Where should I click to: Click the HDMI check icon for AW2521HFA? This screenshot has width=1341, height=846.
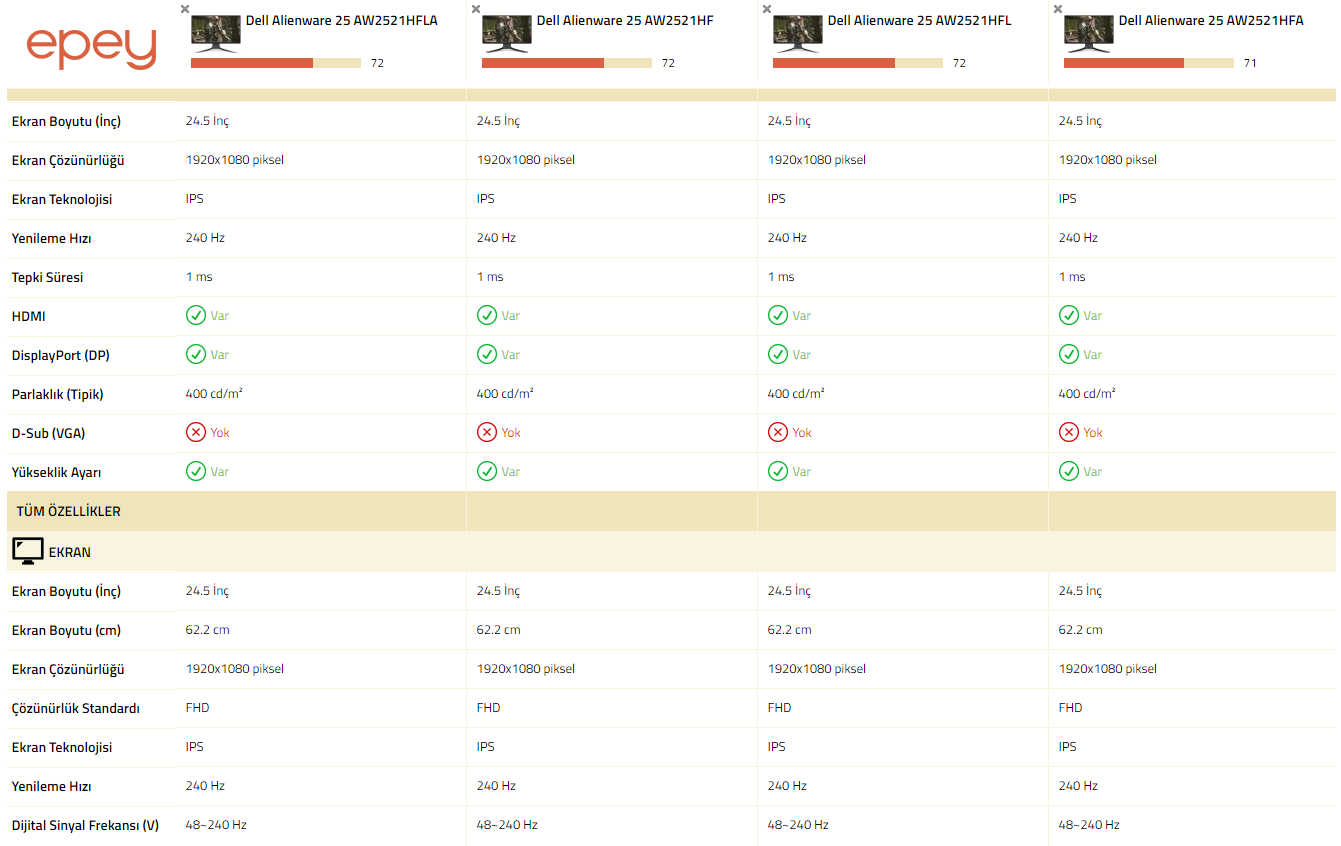click(x=1069, y=316)
